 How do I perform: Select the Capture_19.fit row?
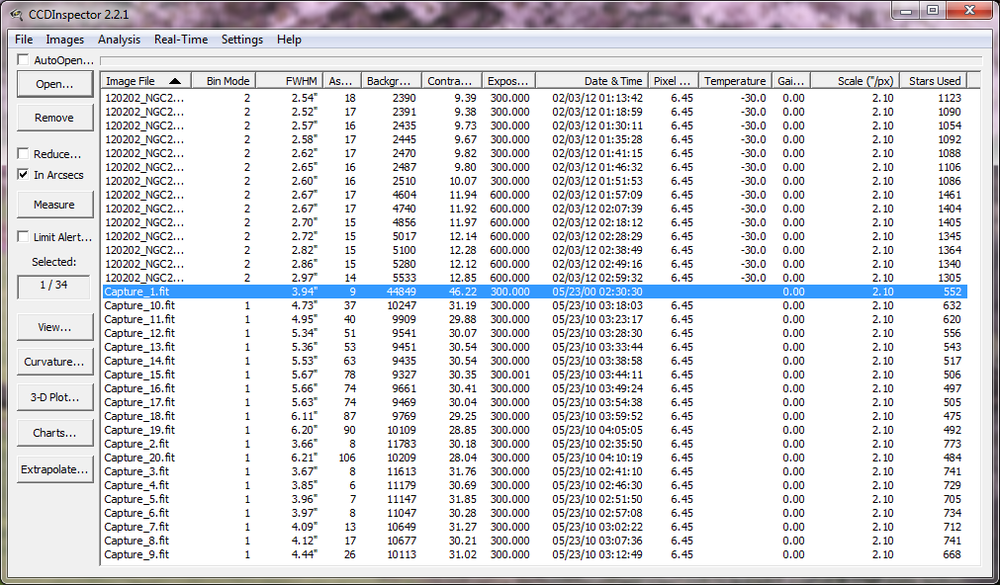coord(535,430)
